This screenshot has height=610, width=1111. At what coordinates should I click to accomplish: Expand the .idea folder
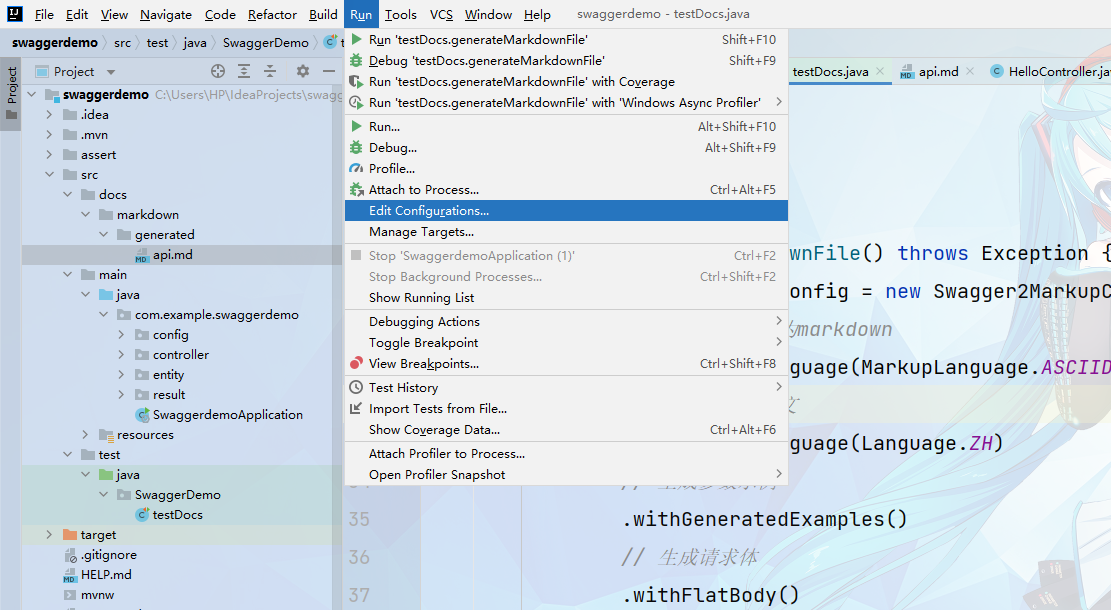point(49,114)
